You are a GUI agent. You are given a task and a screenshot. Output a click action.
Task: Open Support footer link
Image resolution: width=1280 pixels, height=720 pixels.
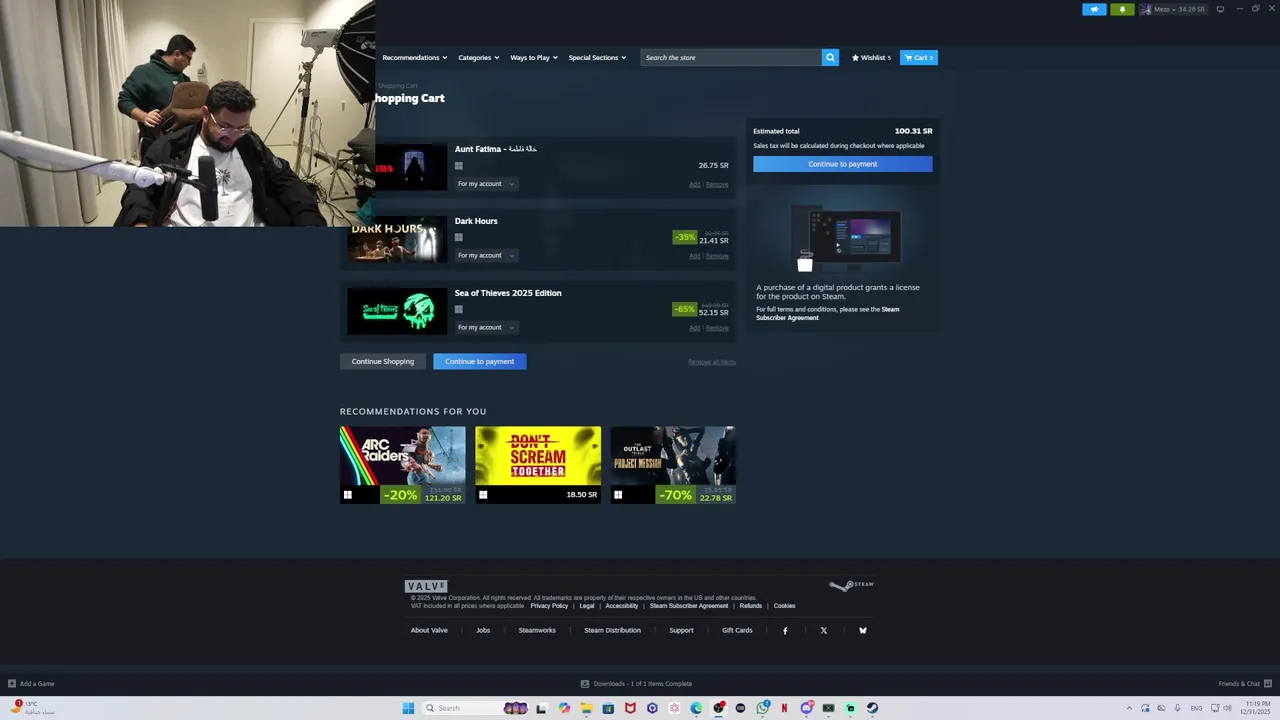coord(681,630)
